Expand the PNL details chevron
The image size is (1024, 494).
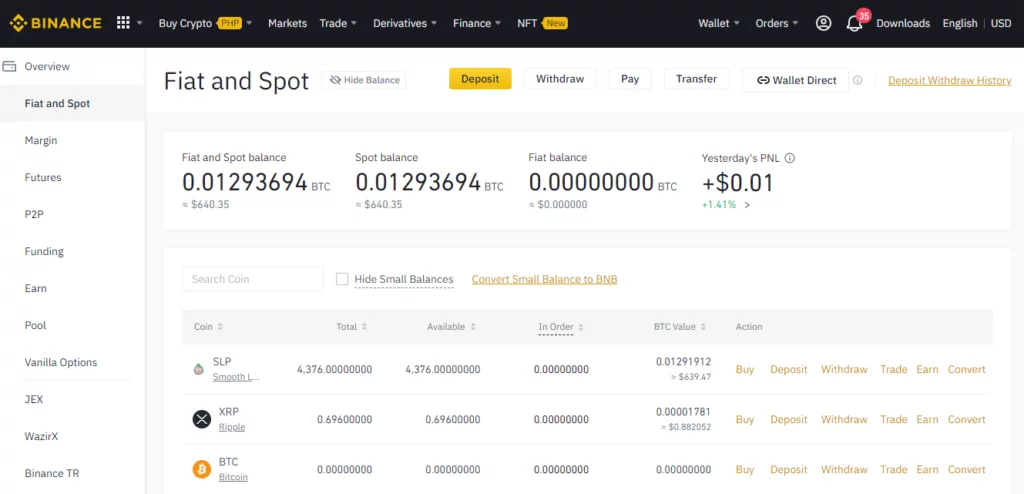tap(747, 205)
